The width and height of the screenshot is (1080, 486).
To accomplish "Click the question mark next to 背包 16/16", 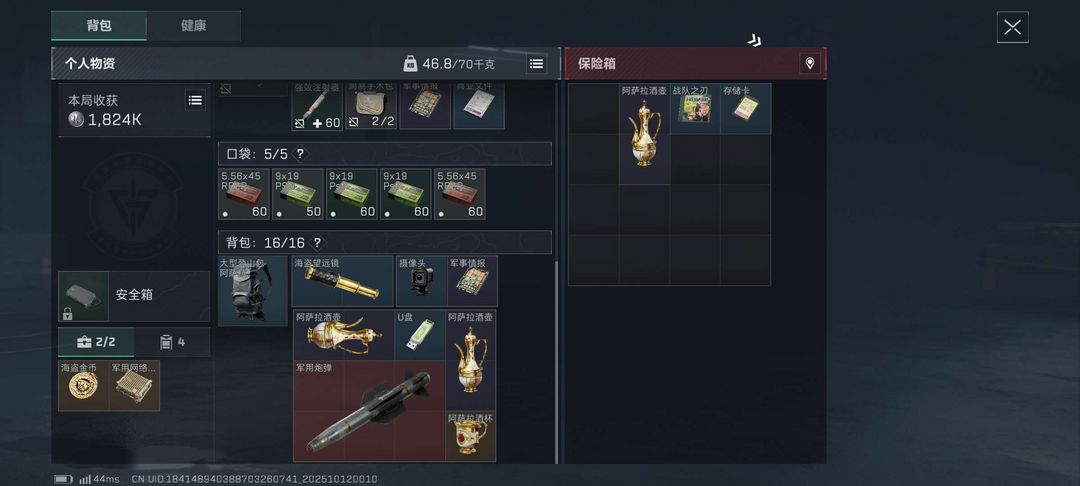I will tap(317, 242).
